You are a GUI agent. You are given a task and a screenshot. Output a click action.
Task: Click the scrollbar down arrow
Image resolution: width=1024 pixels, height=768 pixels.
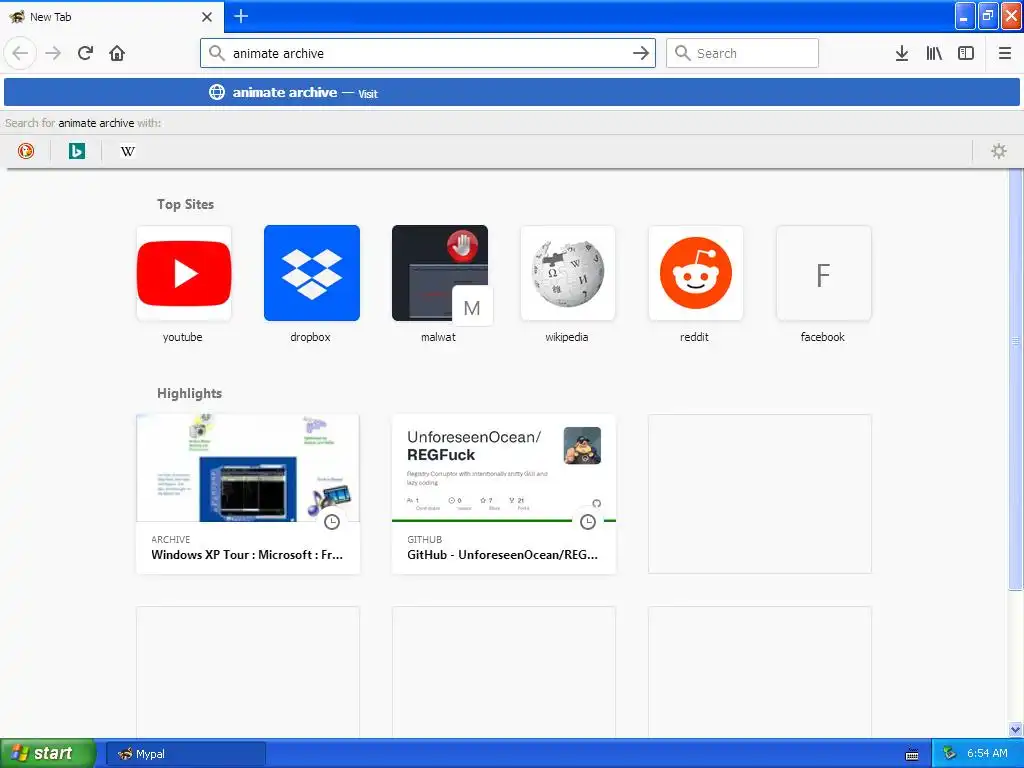(x=1016, y=729)
